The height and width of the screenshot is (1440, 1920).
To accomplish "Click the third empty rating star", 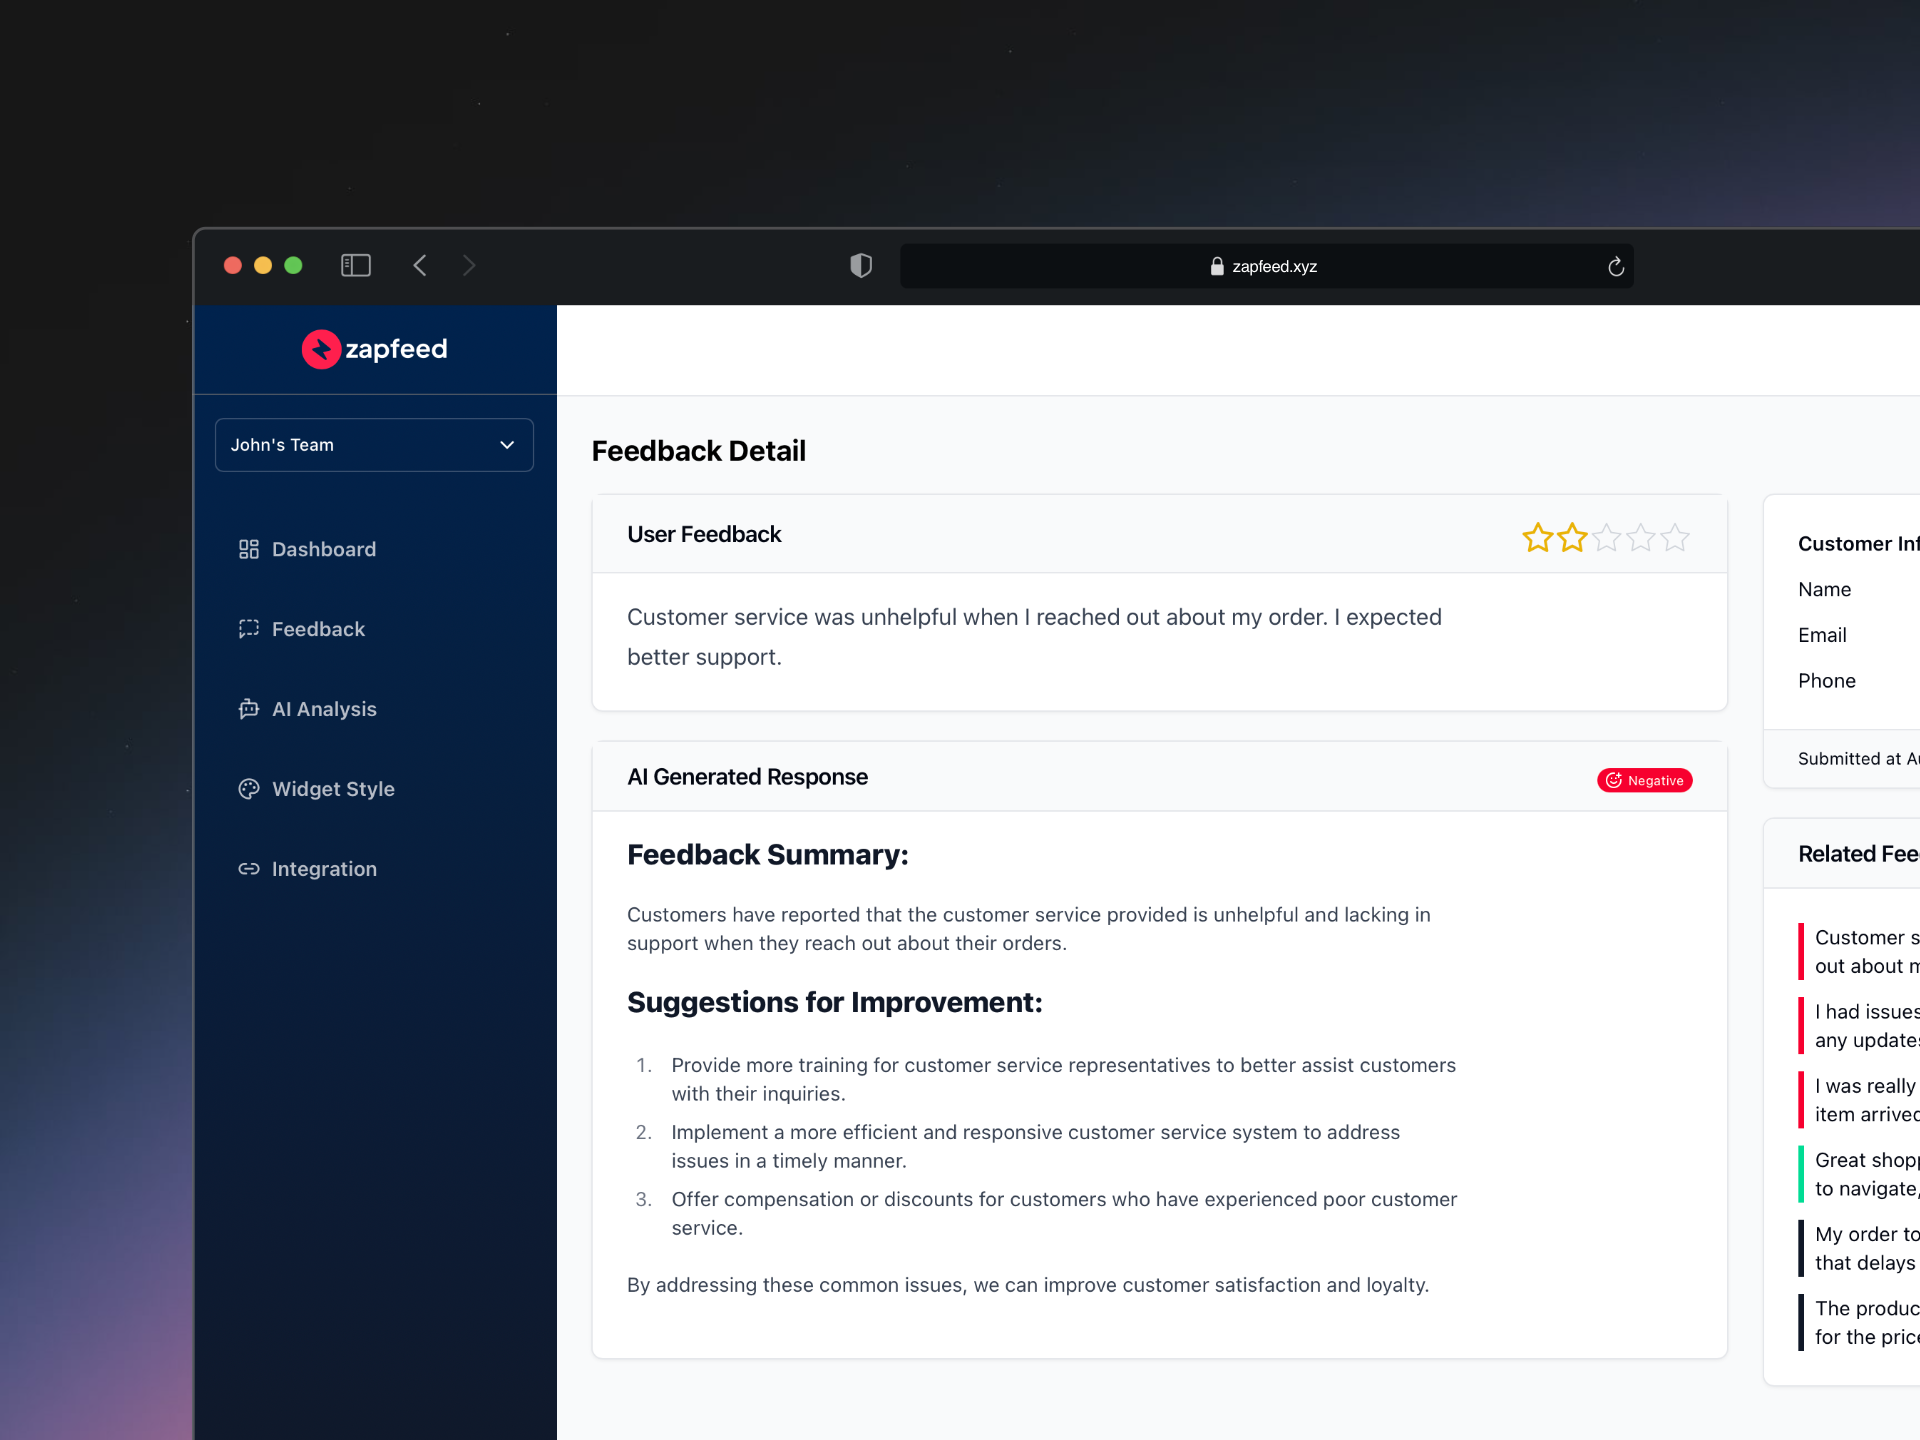I will (x=1606, y=538).
